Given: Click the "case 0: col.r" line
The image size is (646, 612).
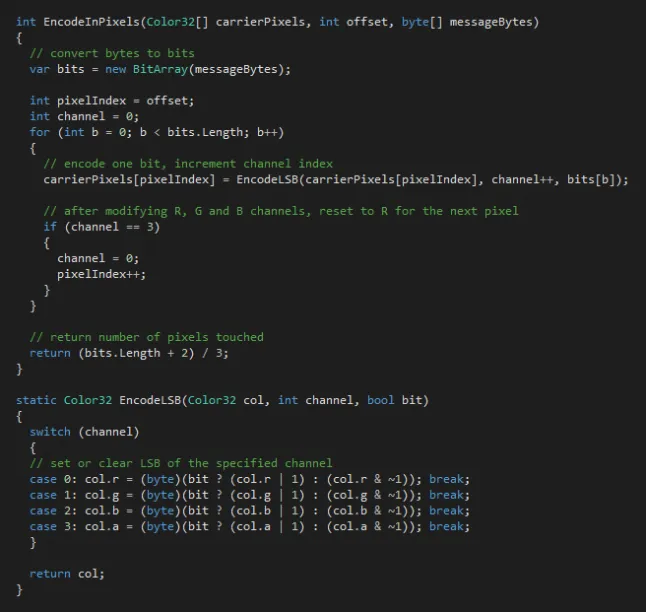Looking at the screenshot, I should (249, 480).
